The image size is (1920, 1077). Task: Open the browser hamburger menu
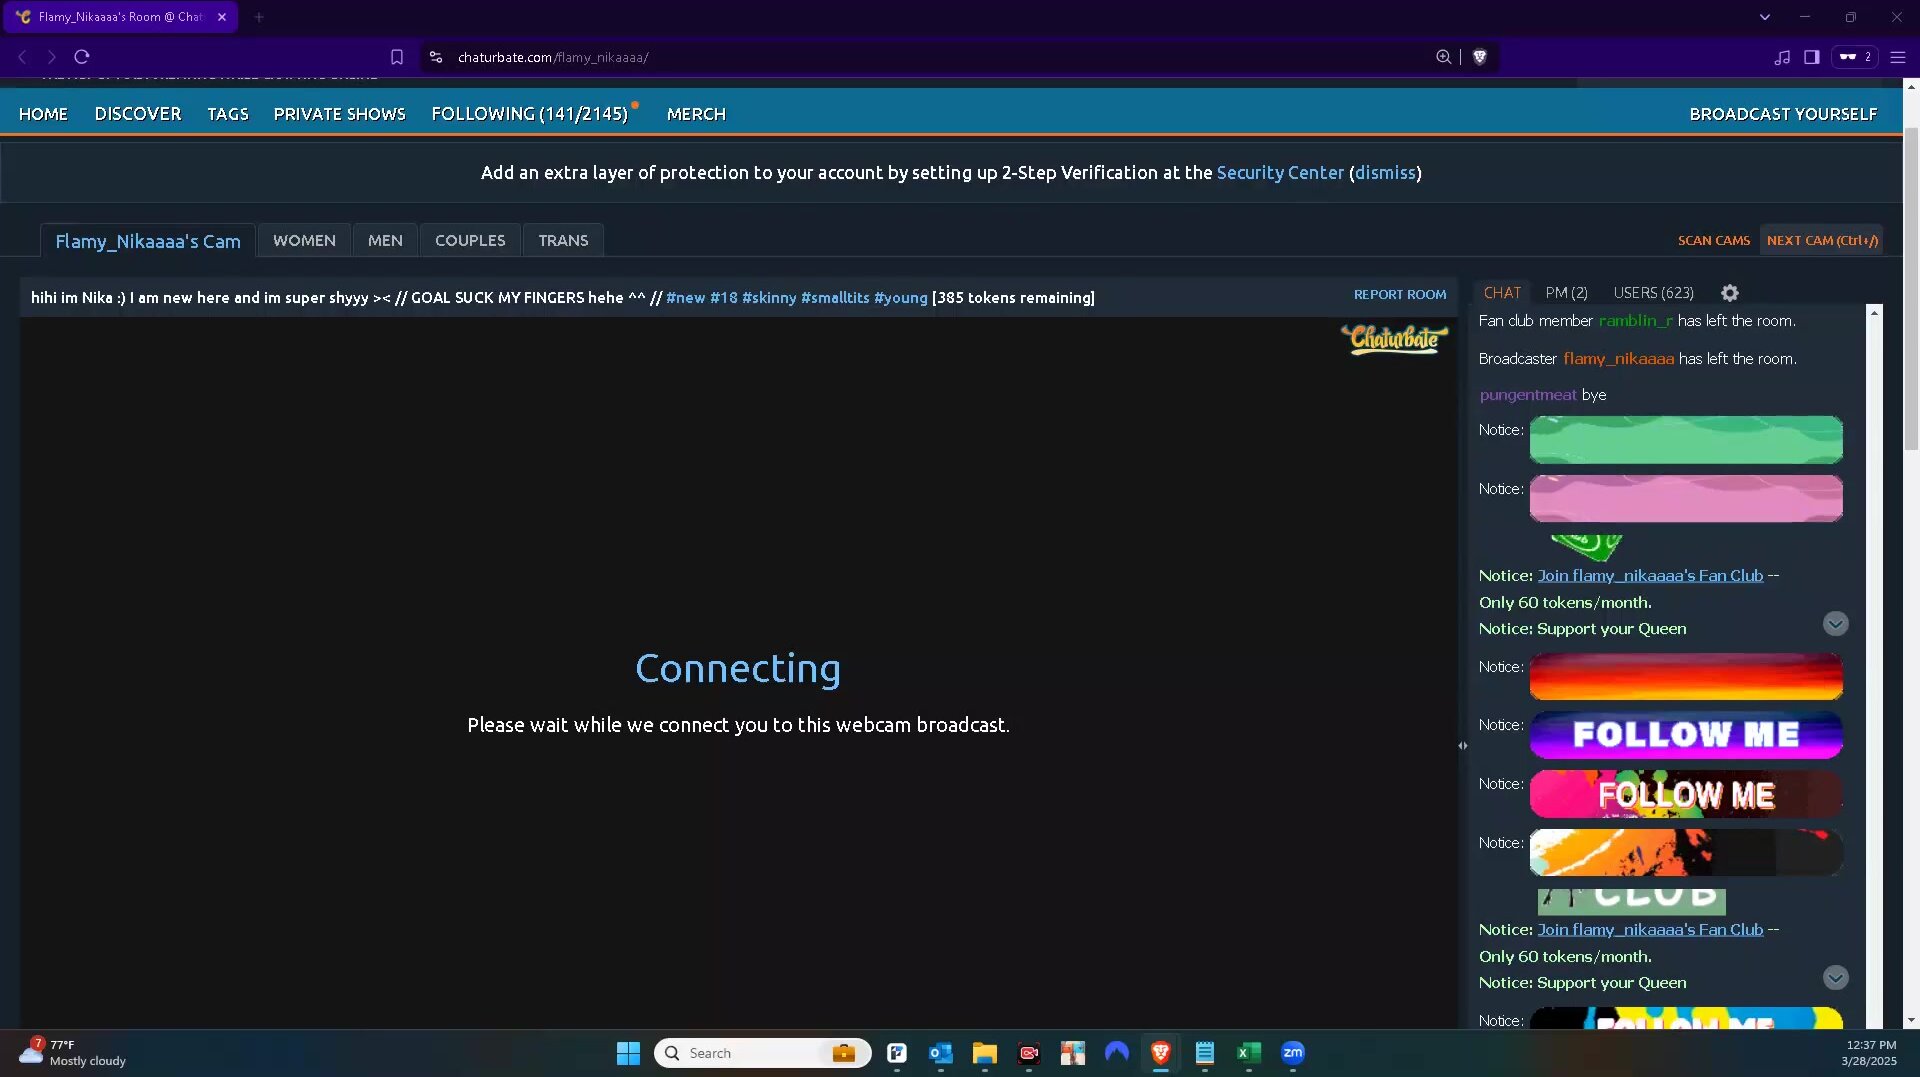(1897, 57)
